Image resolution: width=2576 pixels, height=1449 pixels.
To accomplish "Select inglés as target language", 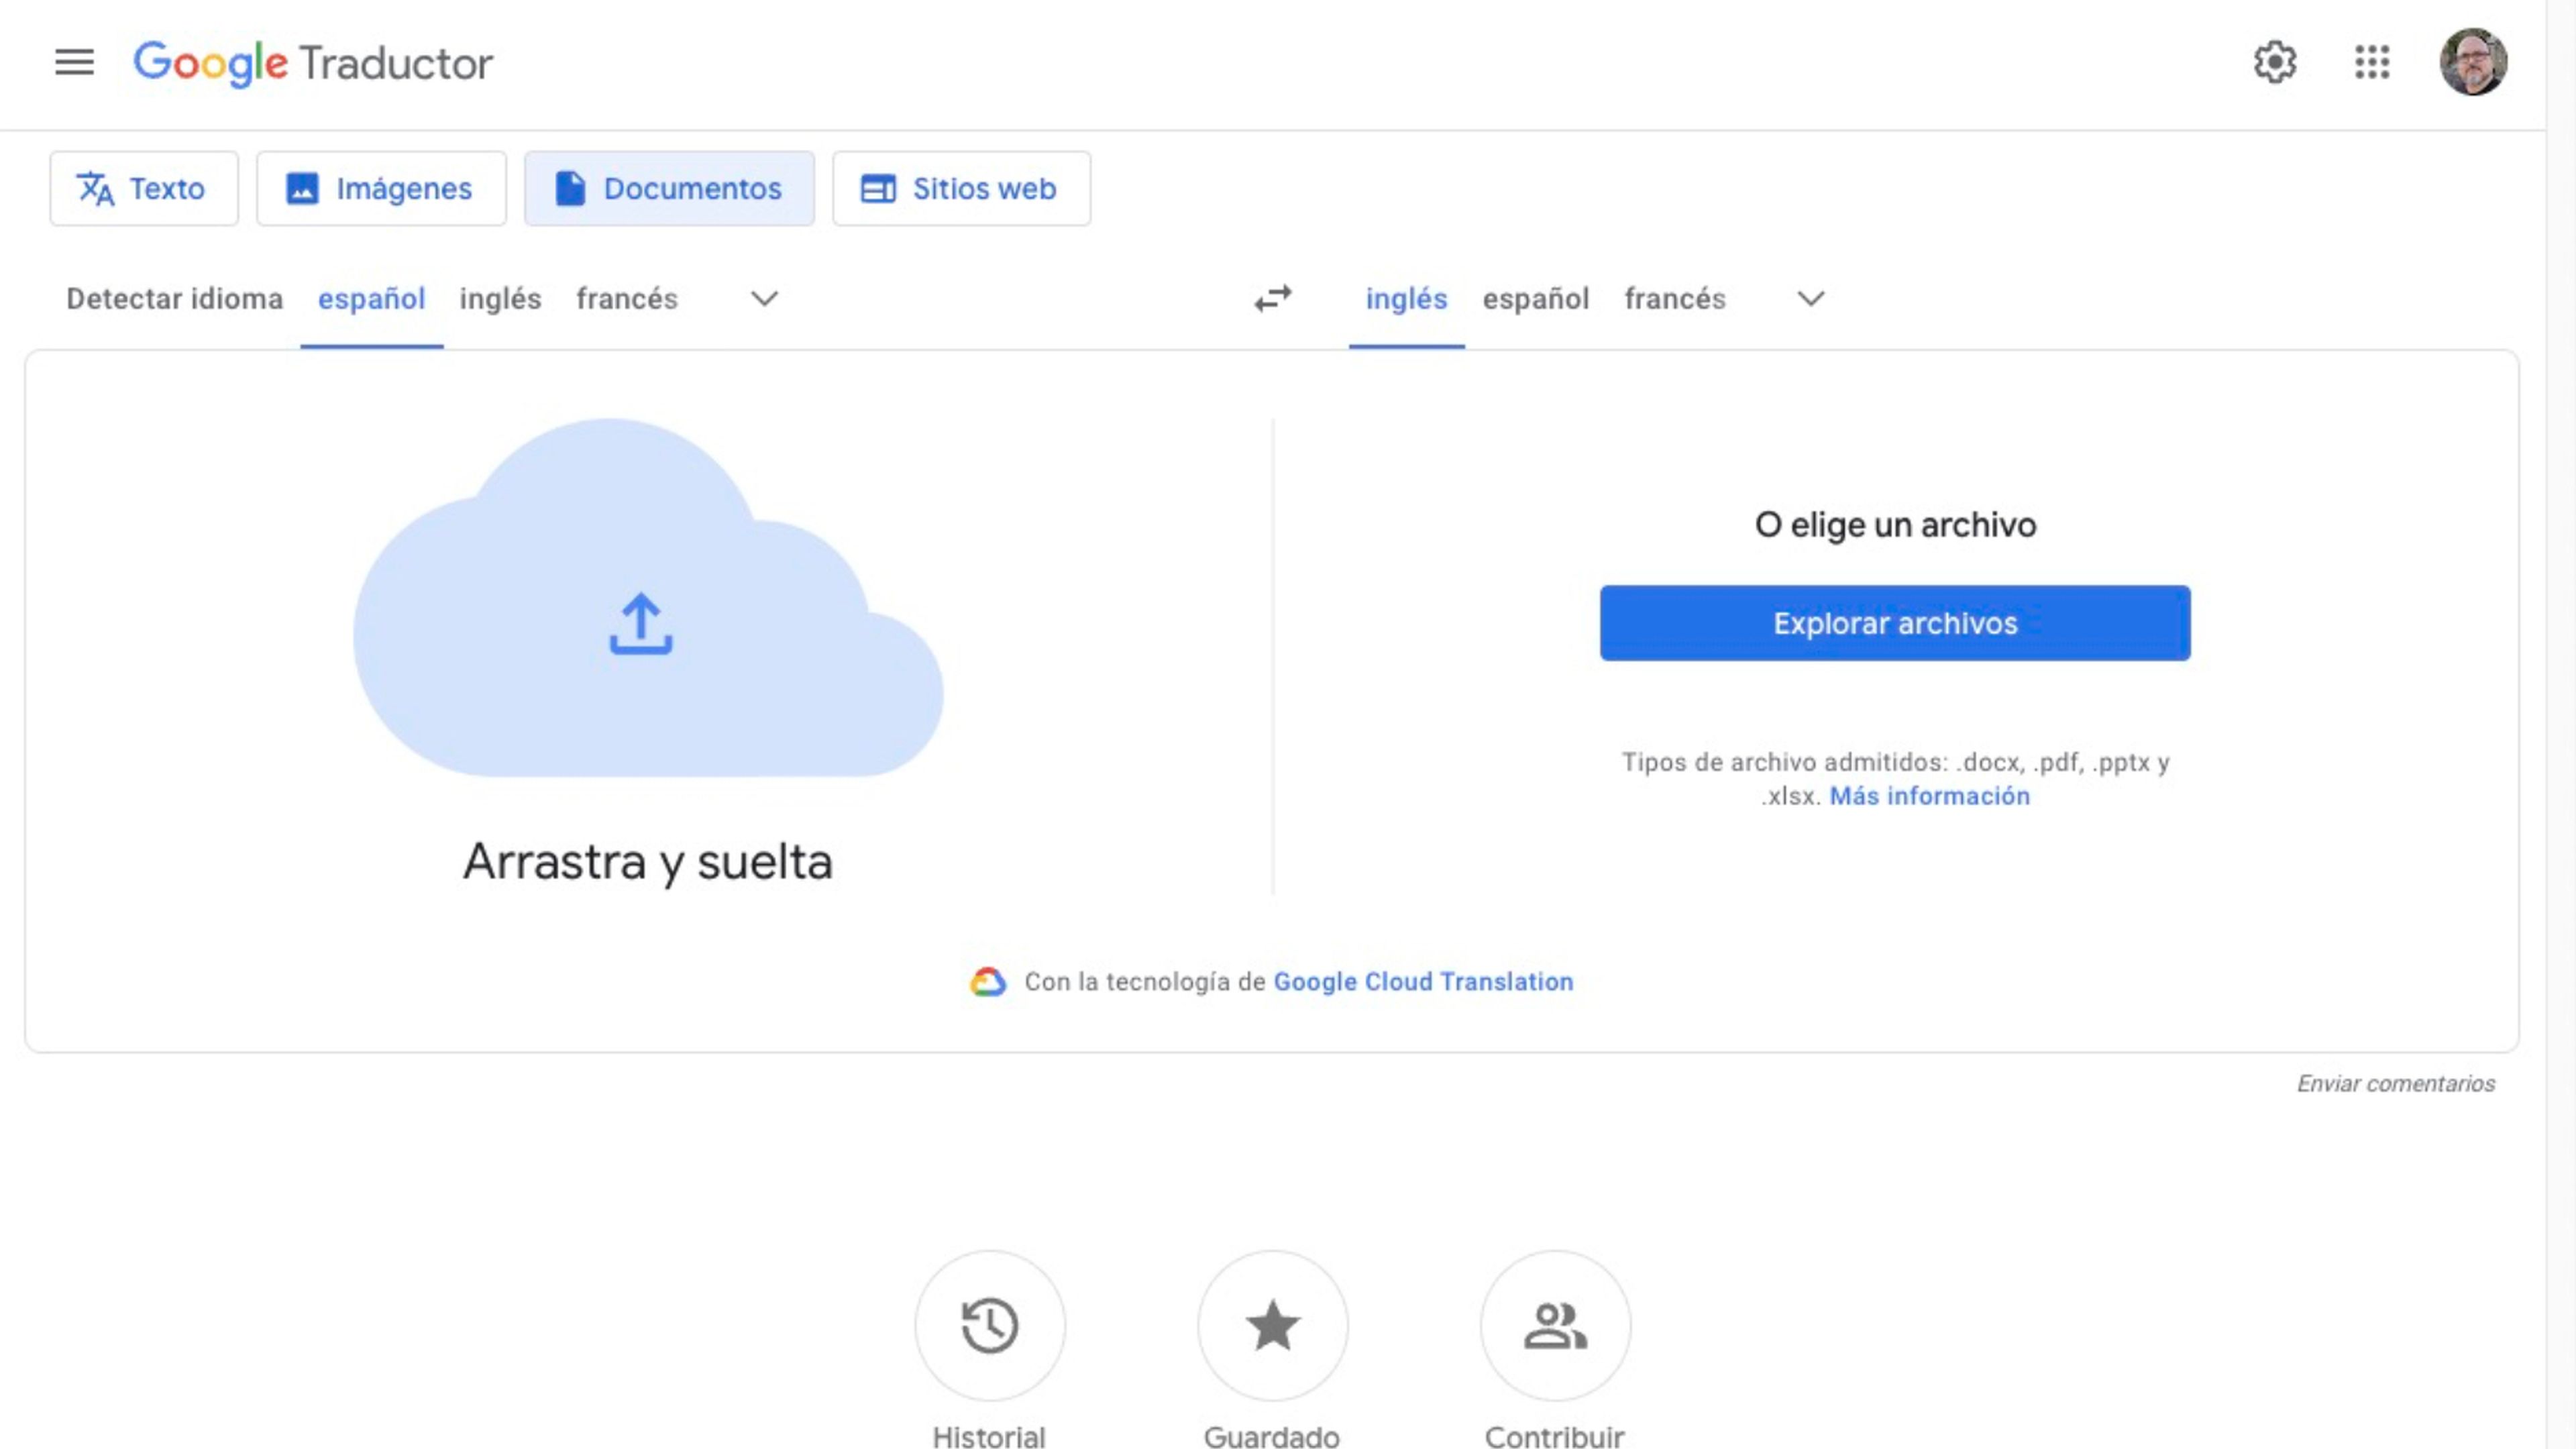I will tap(1406, 299).
